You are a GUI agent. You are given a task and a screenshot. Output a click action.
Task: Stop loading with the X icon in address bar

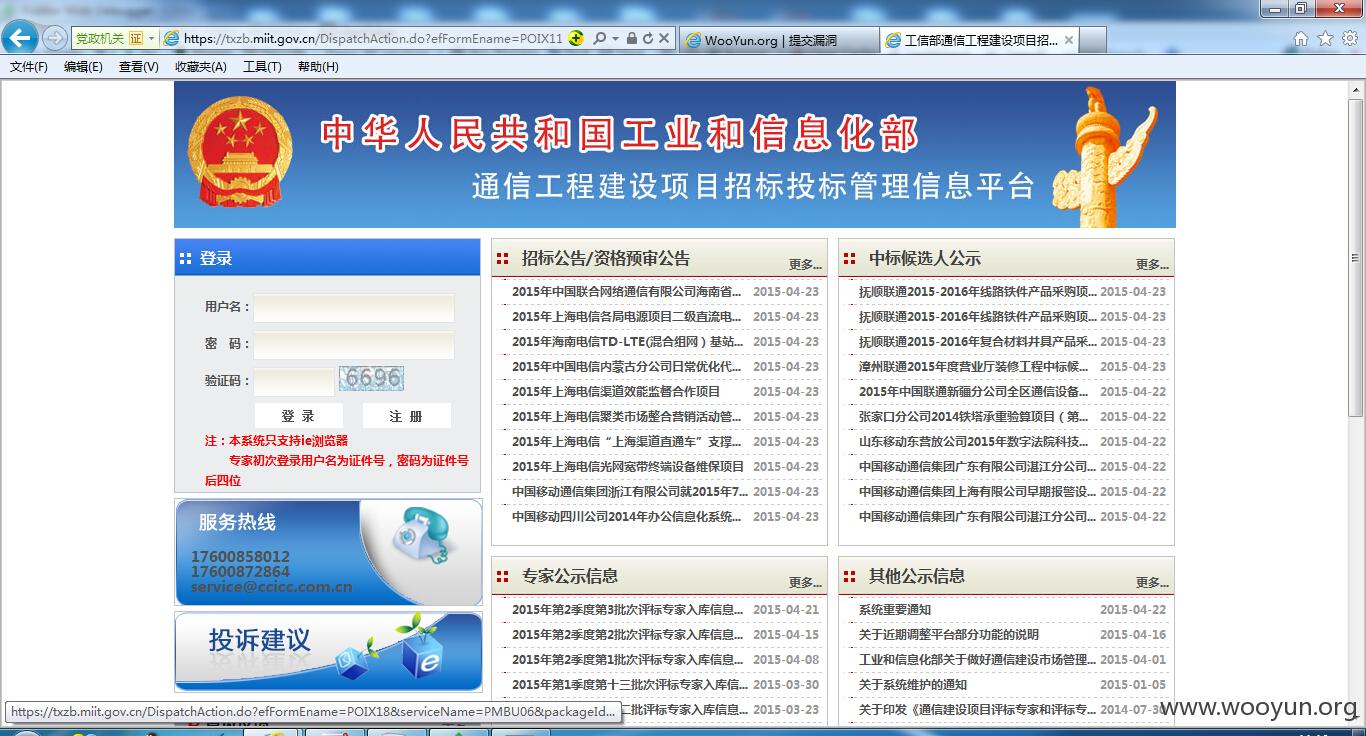[x=664, y=39]
